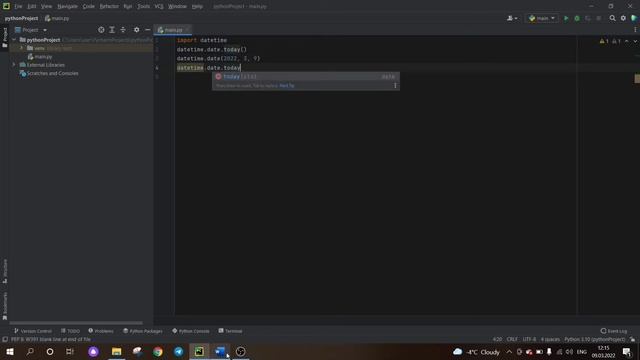
Task: Open the Window menu
Action: 177,7
